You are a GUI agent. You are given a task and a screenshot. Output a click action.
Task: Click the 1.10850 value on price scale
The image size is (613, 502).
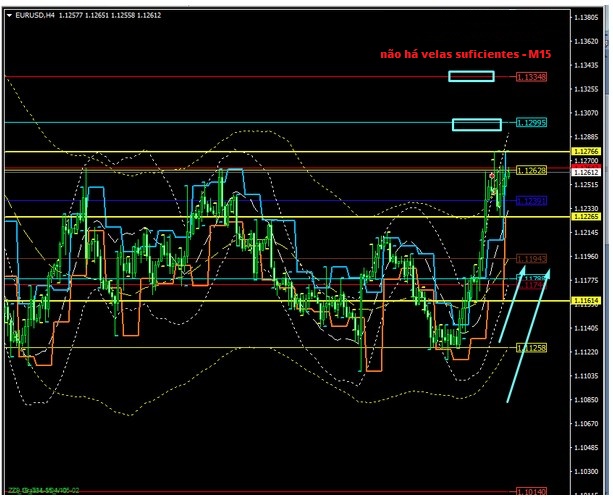(x=585, y=400)
